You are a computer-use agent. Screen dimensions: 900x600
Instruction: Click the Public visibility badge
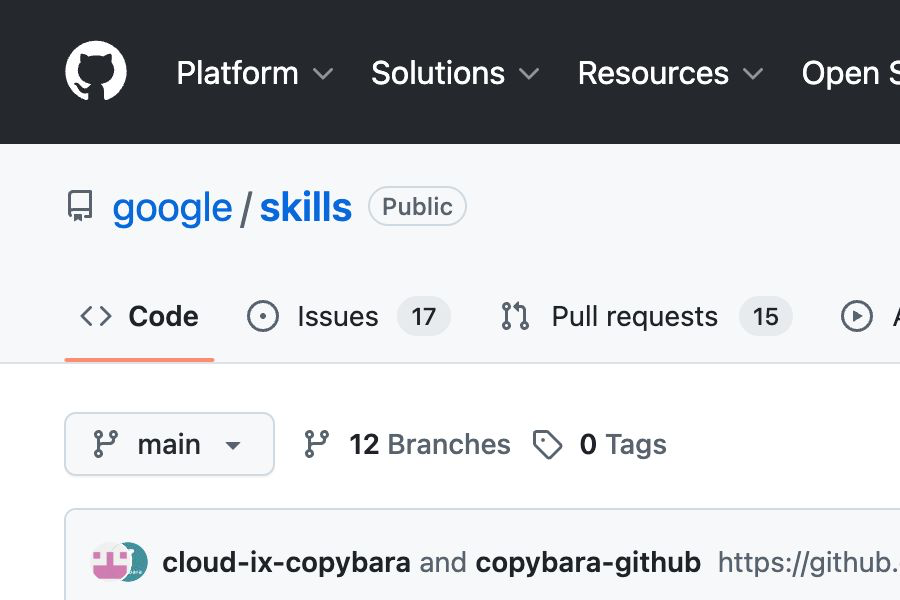417,206
